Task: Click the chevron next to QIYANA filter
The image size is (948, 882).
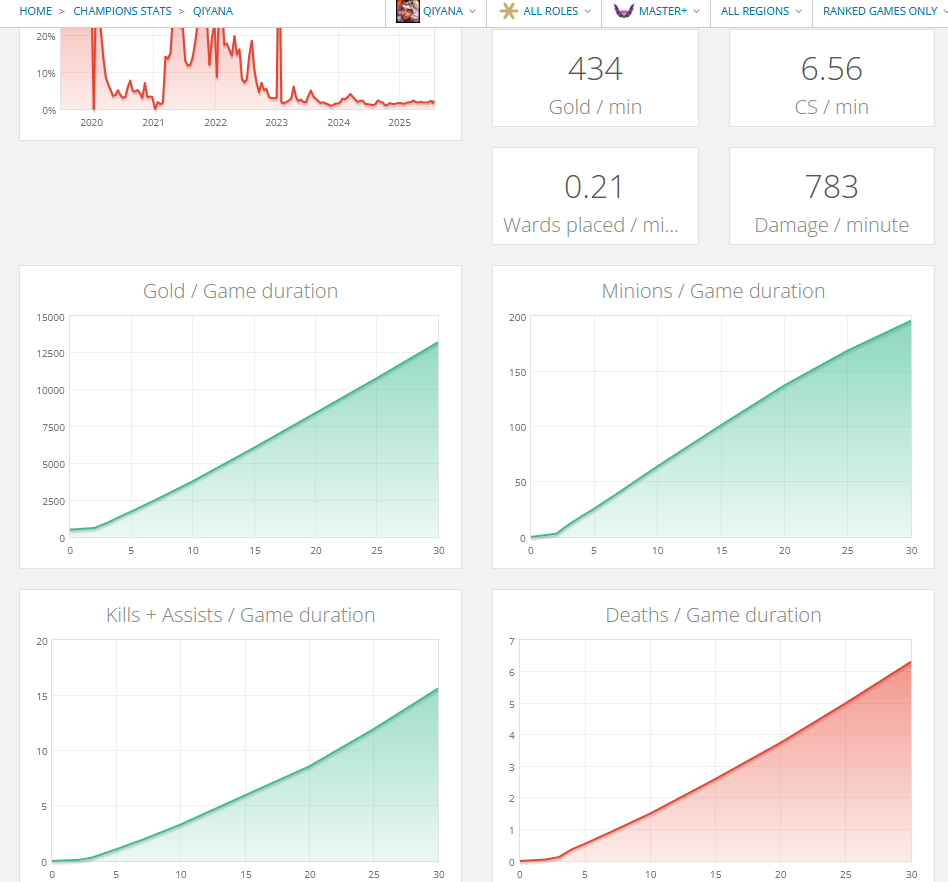Action: [x=472, y=11]
